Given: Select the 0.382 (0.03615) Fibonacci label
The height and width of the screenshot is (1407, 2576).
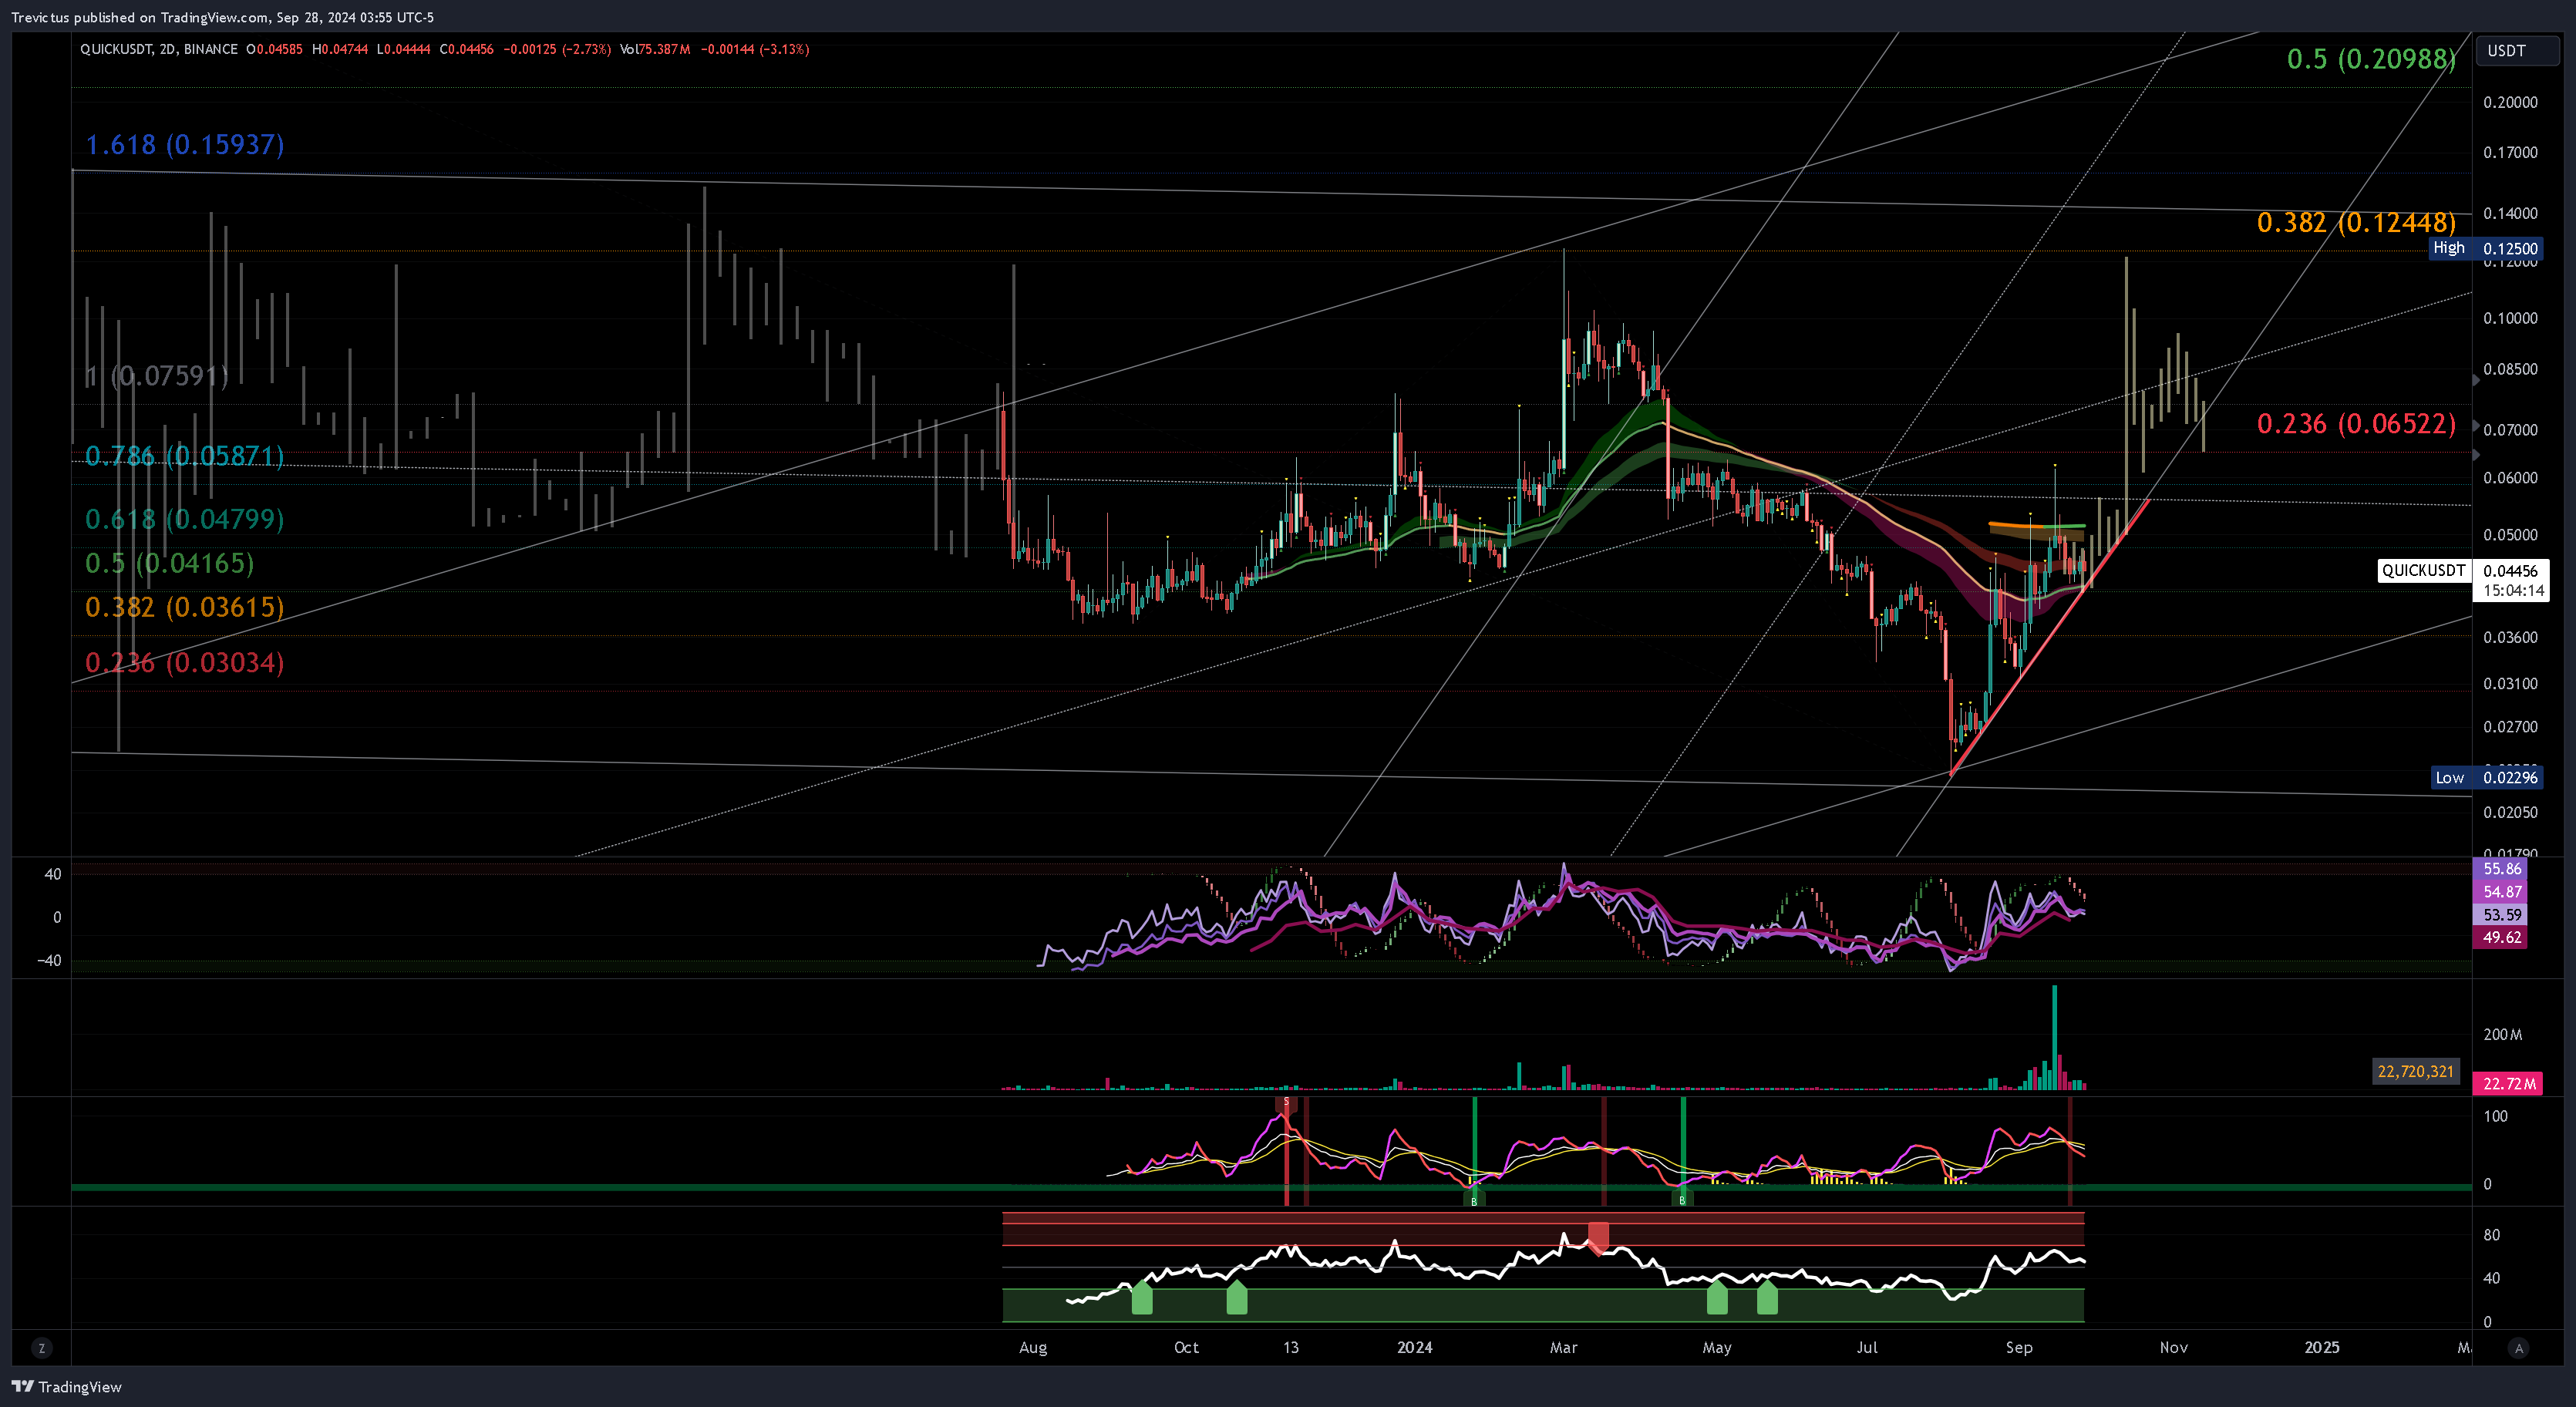Looking at the screenshot, I should click(x=185, y=607).
